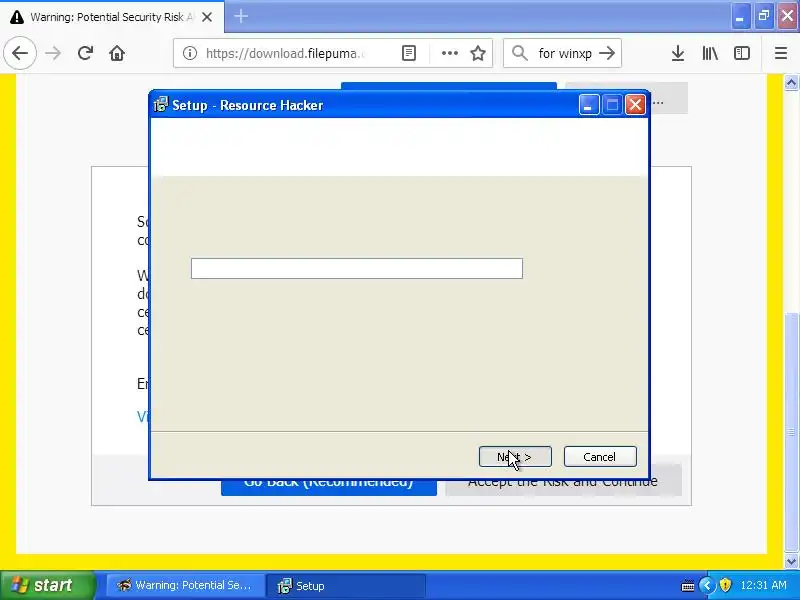Viewport: 800px width, 600px height.
Task: Click Cancel in Resource Hacker setup
Action: [600, 457]
